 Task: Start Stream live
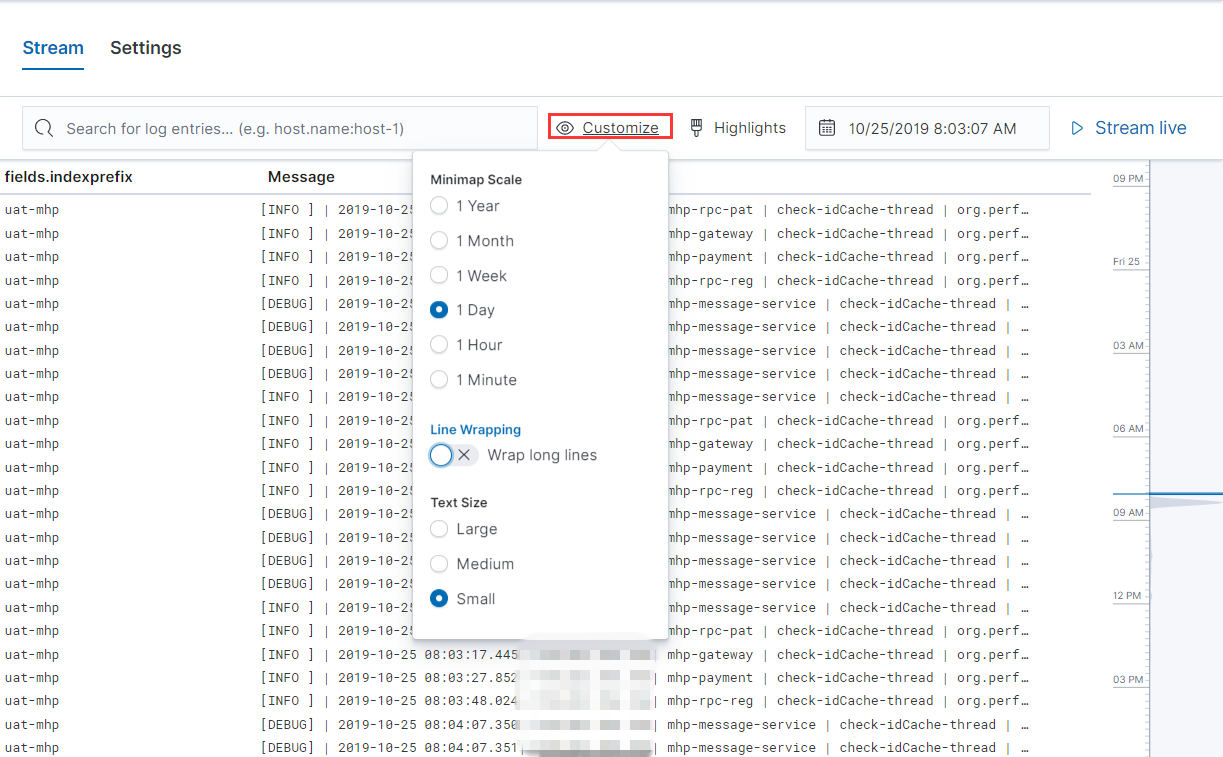point(1128,128)
